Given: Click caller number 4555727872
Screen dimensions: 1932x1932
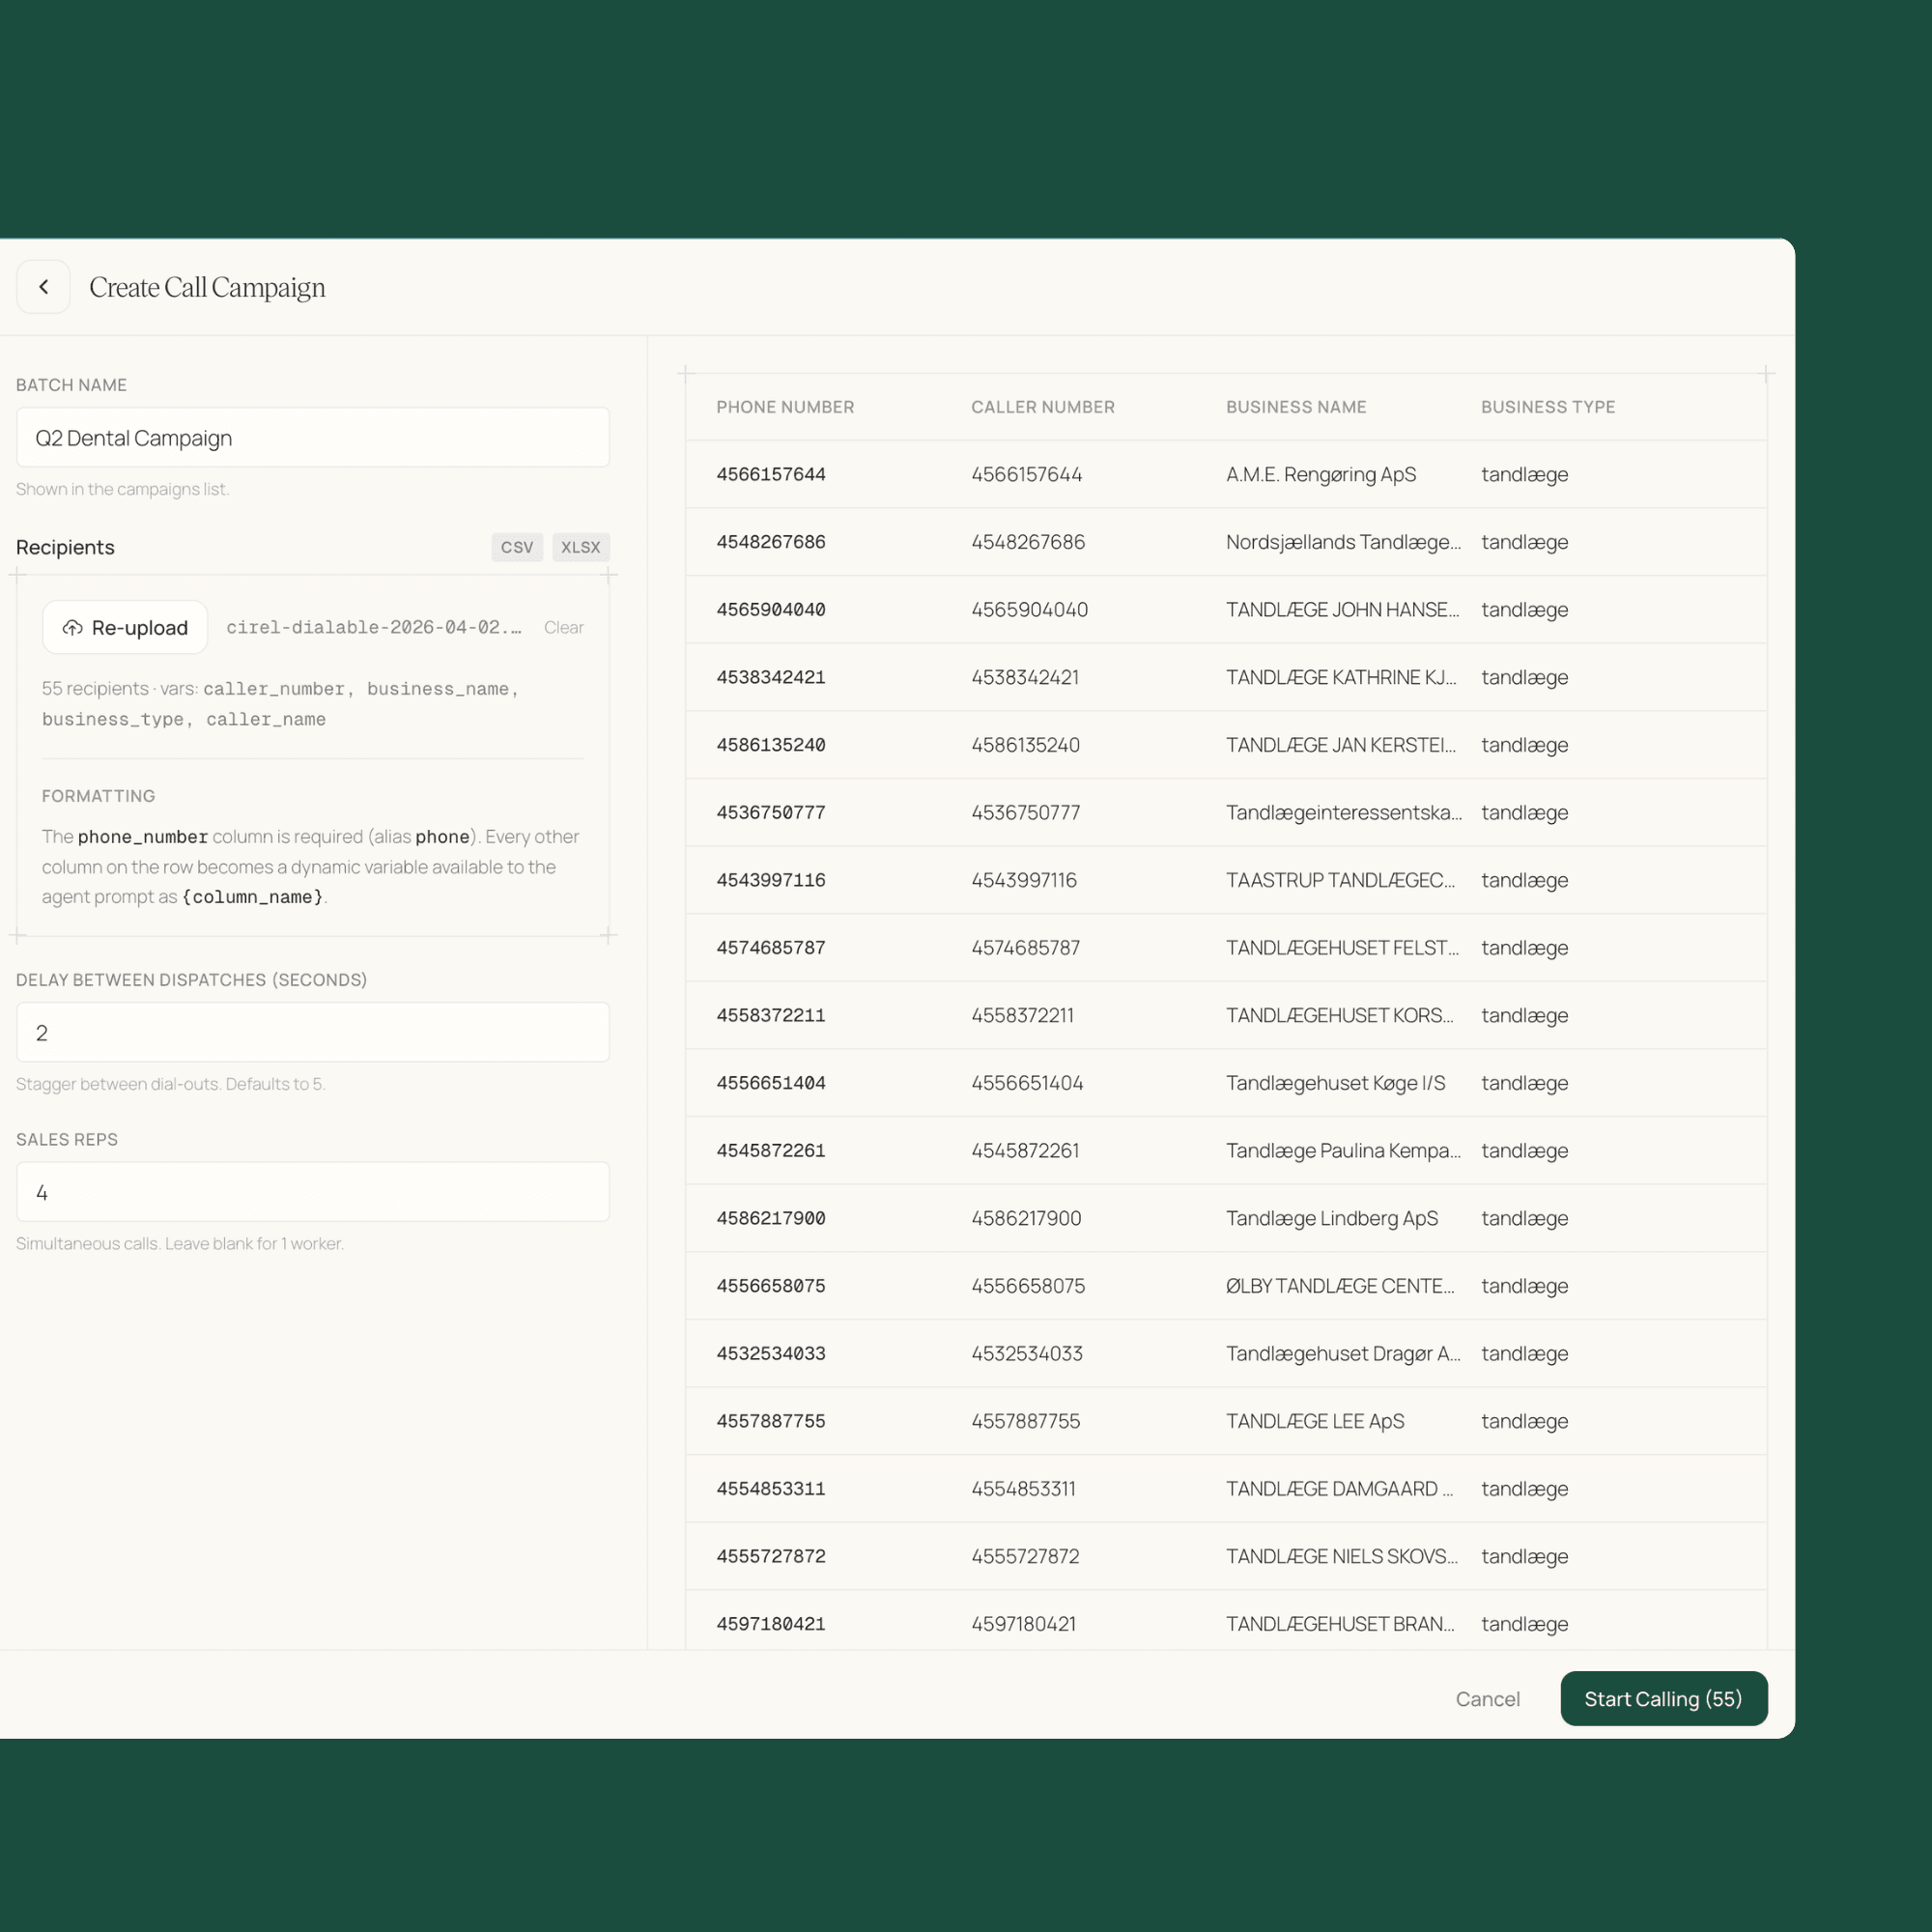Looking at the screenshot, I should coord(1025,1556).
